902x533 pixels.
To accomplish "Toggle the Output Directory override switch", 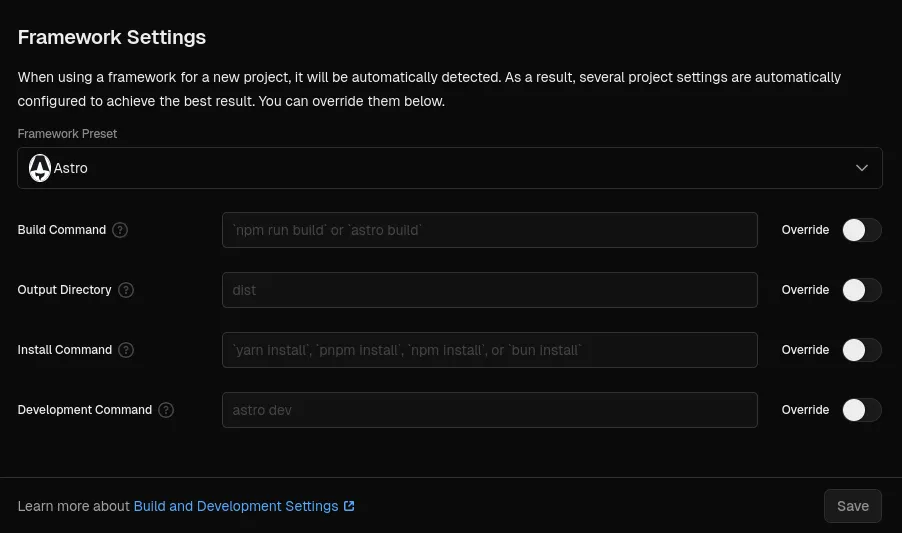I will tap(861, 290).
